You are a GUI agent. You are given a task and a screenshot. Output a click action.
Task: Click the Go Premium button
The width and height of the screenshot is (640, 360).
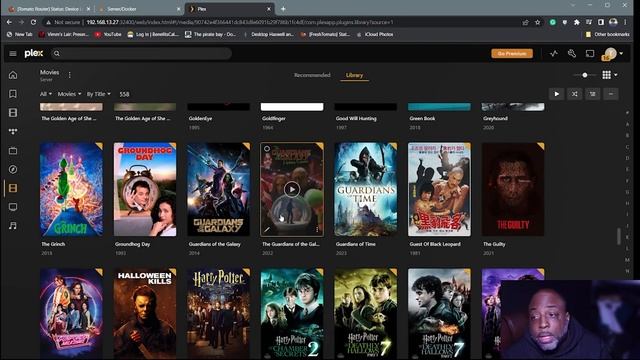pyautogui.click(x=512, y=53)
